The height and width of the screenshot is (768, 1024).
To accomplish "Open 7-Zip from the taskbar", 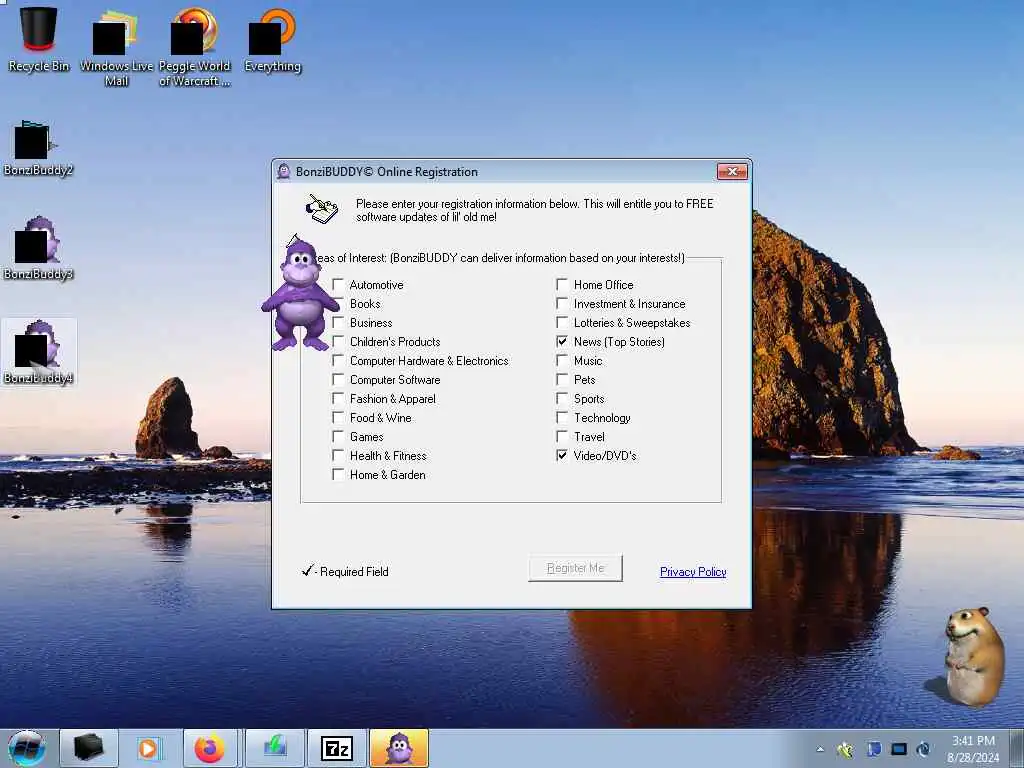I will coord(337,748).
